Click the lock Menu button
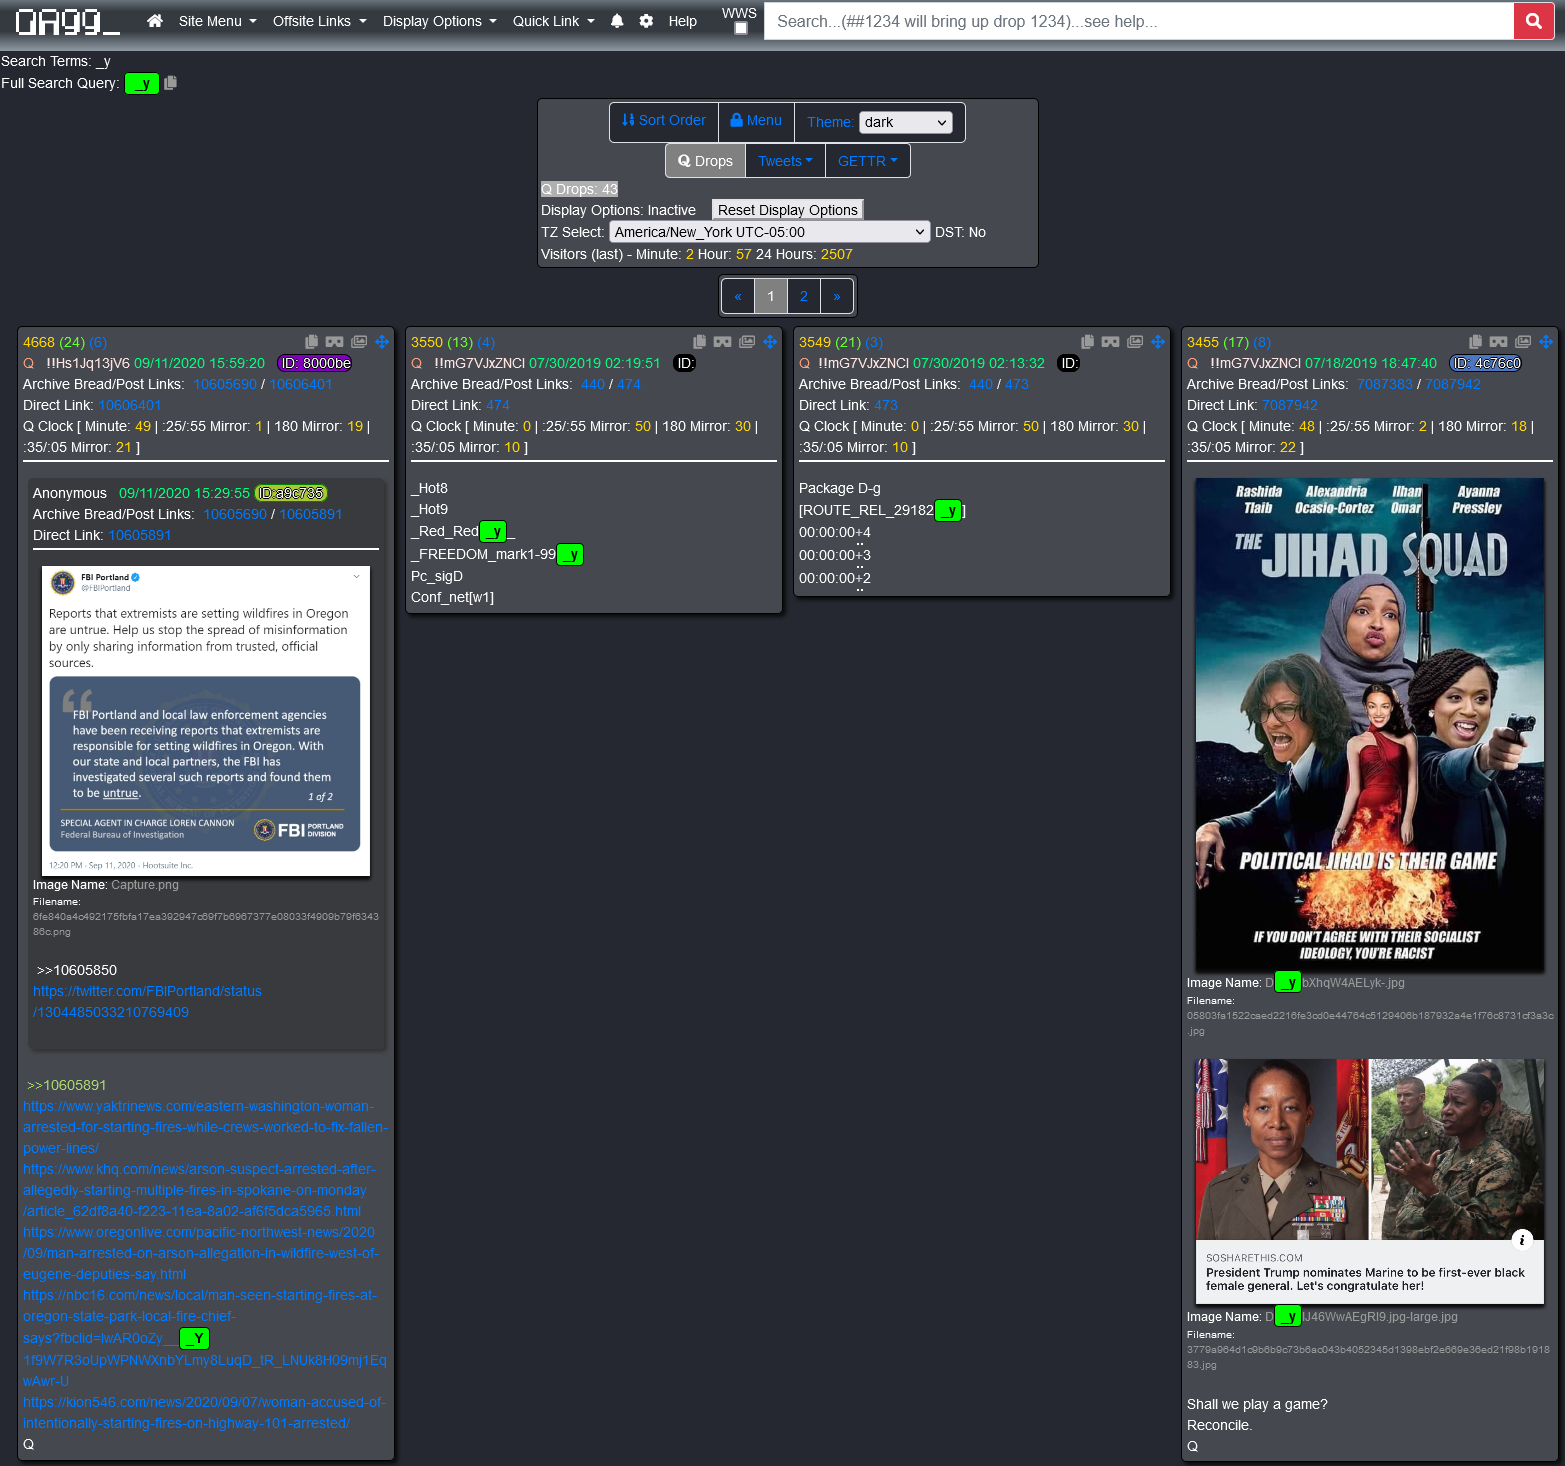This screenshot has height=1466, width=1565. 756,121
